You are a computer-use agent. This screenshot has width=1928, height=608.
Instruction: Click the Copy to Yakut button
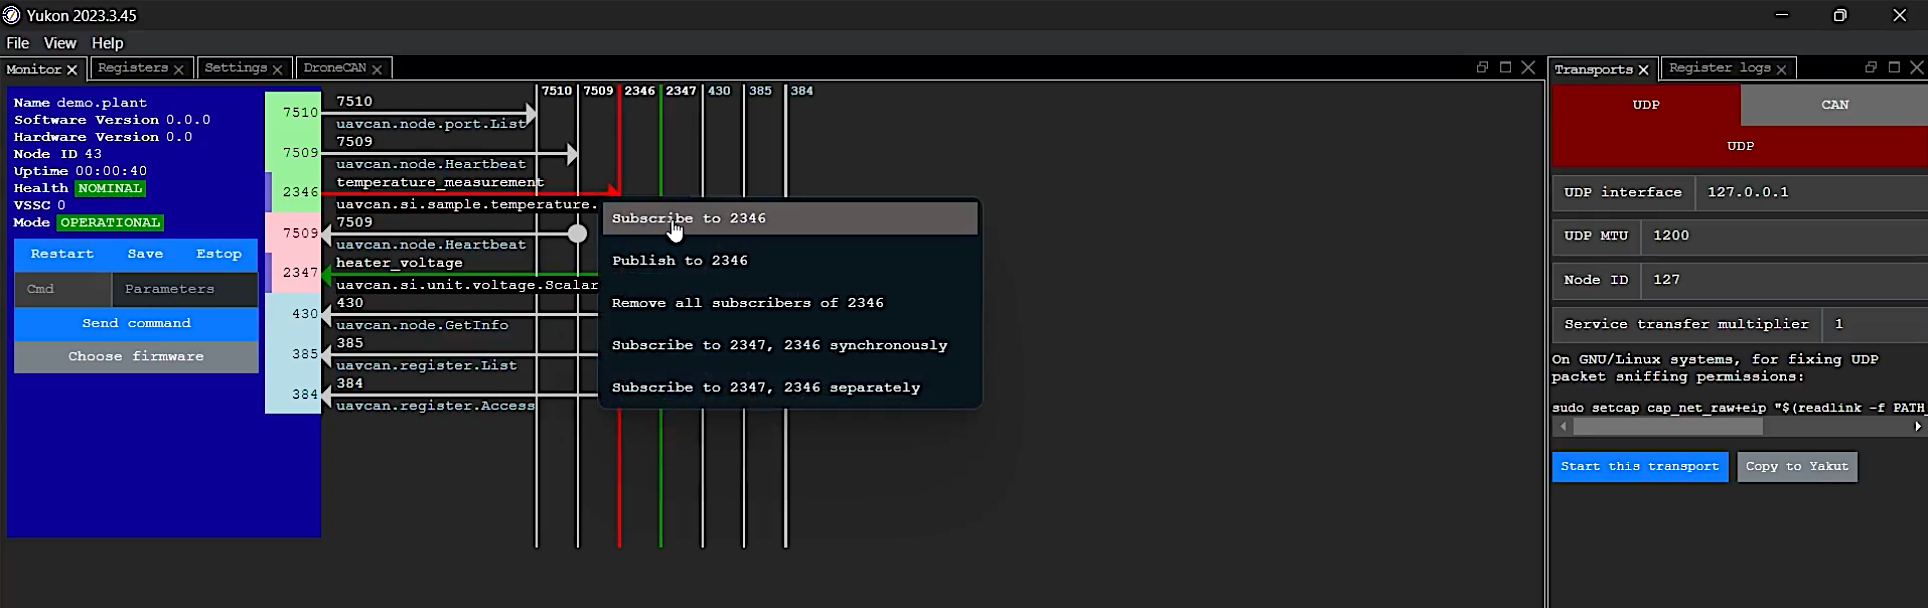[x=1796, y=467]
